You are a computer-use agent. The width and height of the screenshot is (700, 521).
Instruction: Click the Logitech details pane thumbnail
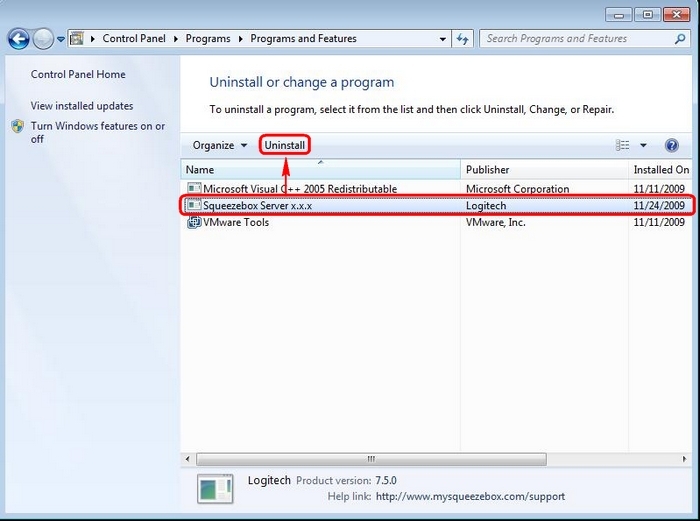(215, 489)
